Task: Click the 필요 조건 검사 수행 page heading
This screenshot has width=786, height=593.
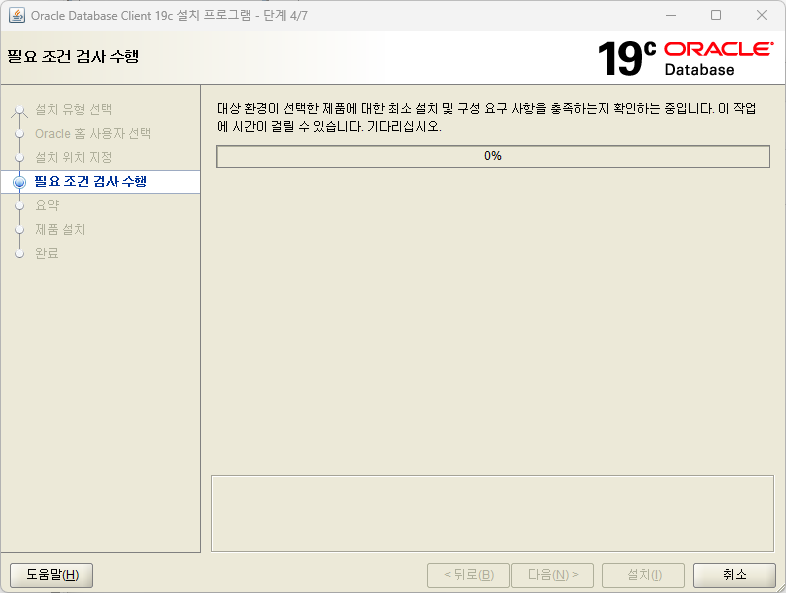Action: coord(73,56)
